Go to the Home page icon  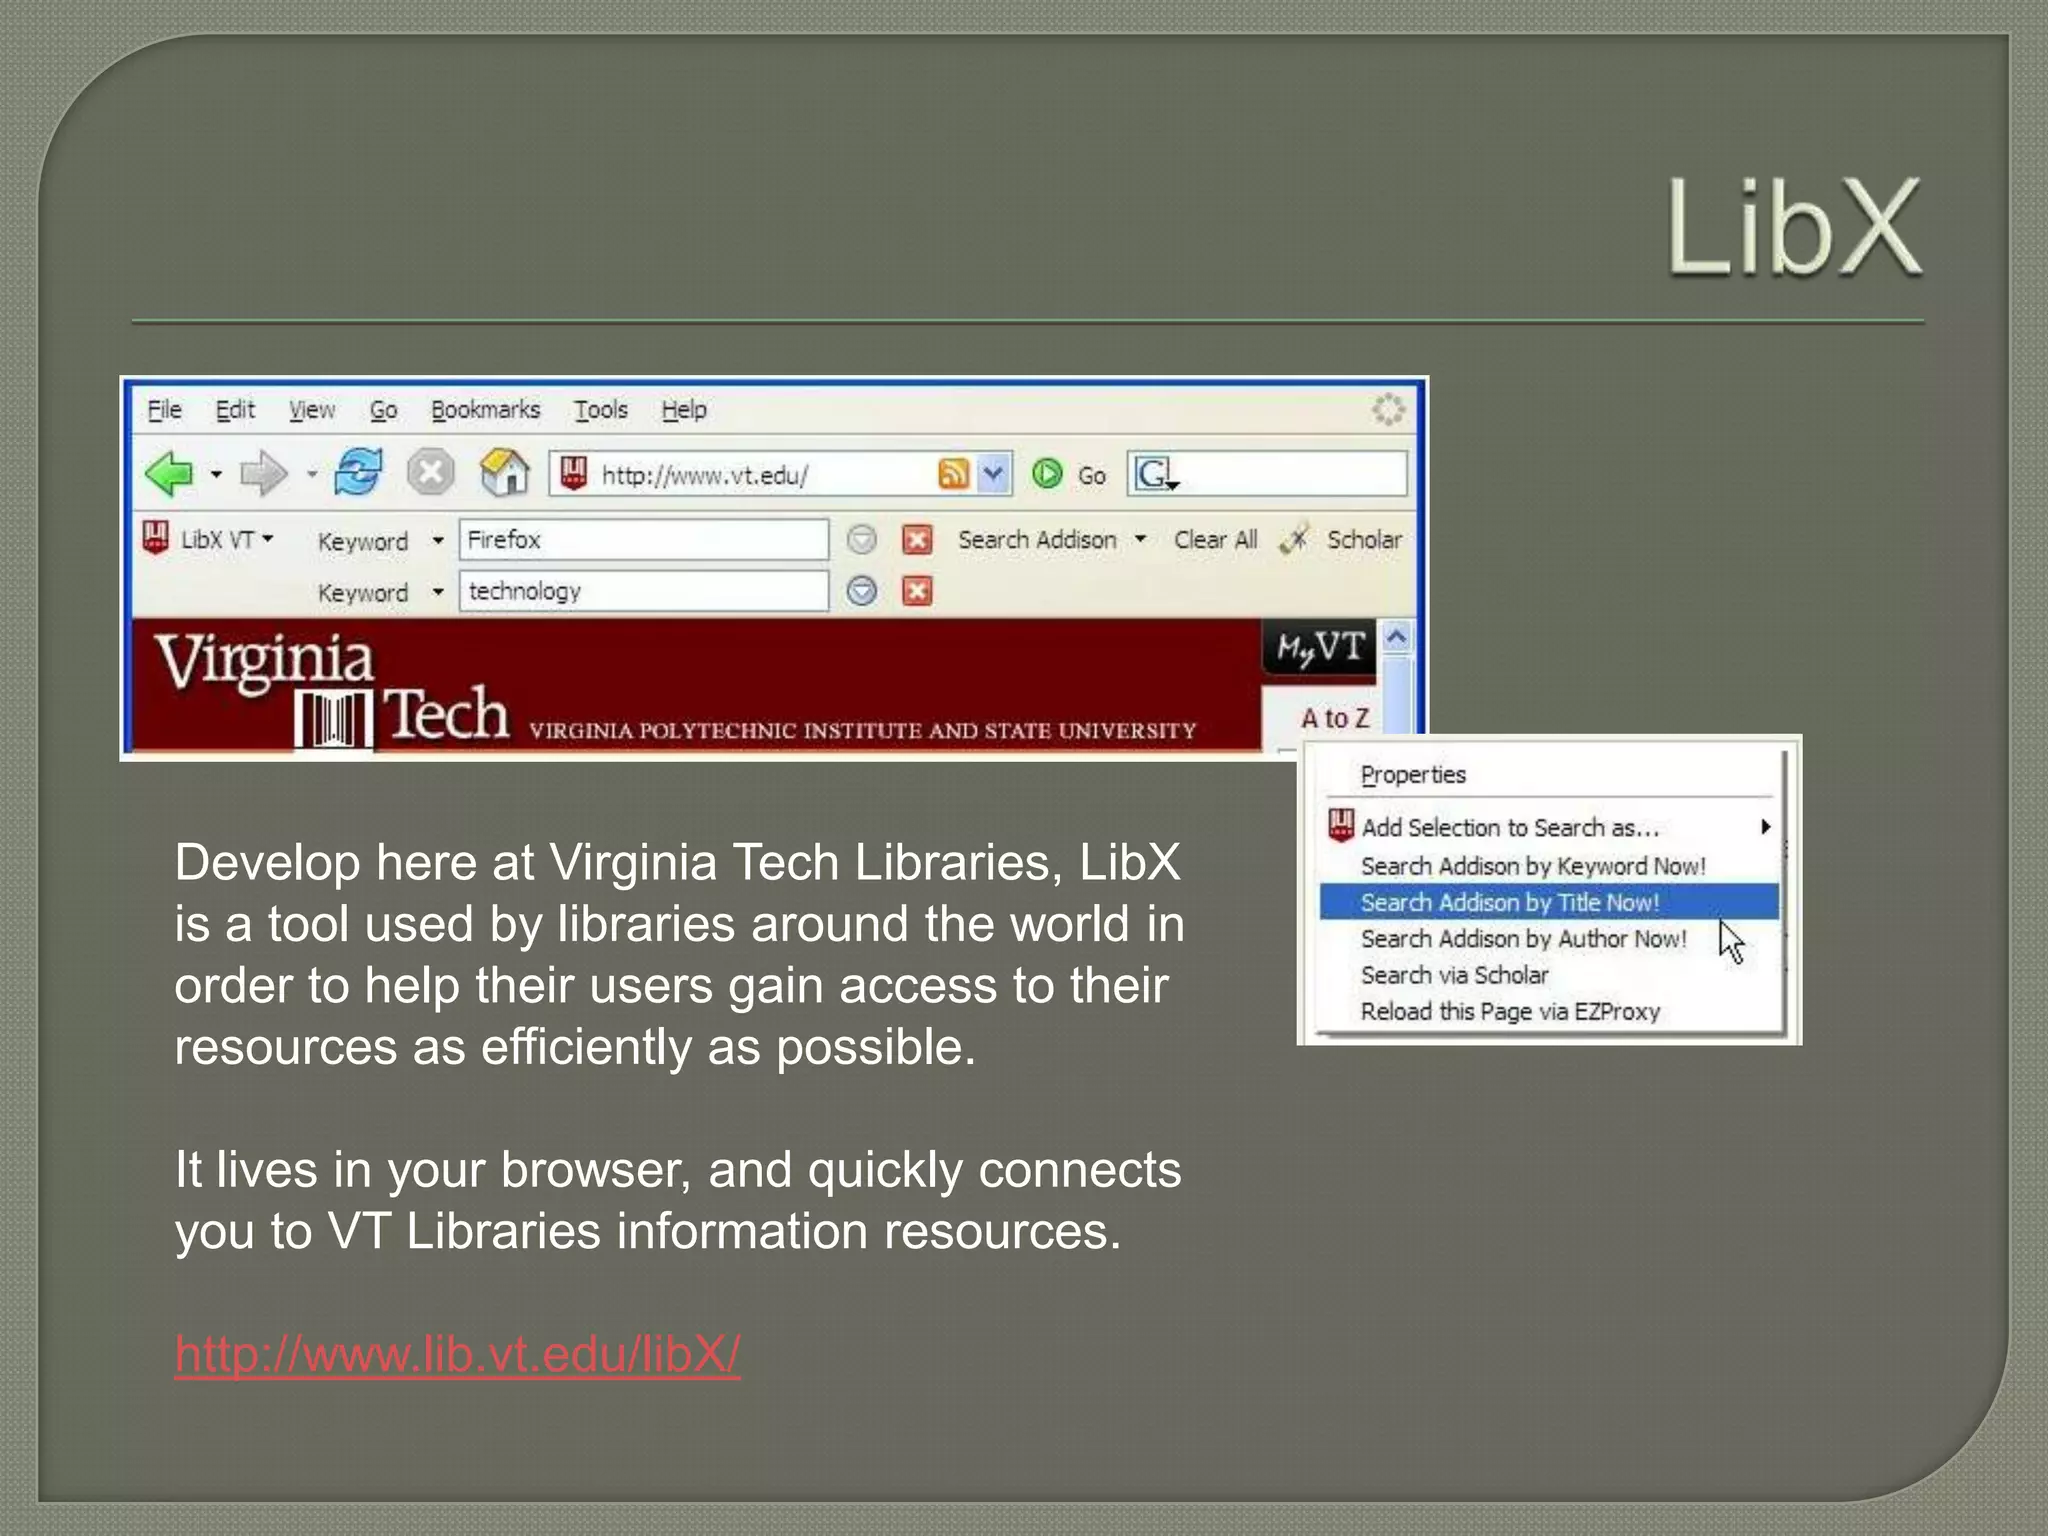[504, 472]
